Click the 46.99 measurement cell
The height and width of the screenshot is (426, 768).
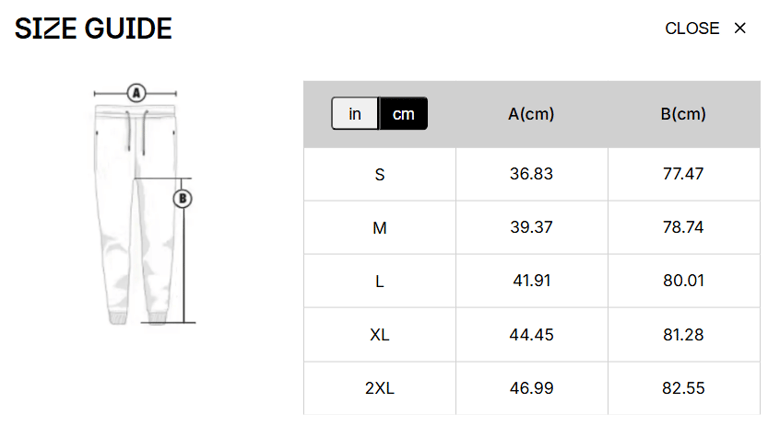point(531,388)
